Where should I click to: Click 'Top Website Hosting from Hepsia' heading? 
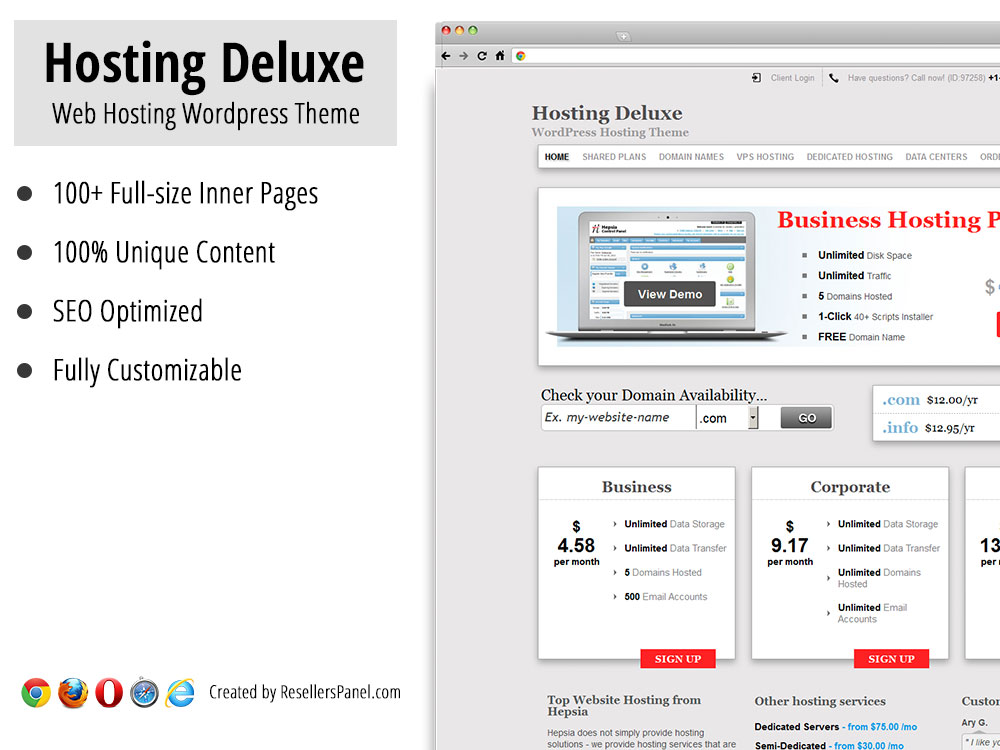click(x=624, y=706)
